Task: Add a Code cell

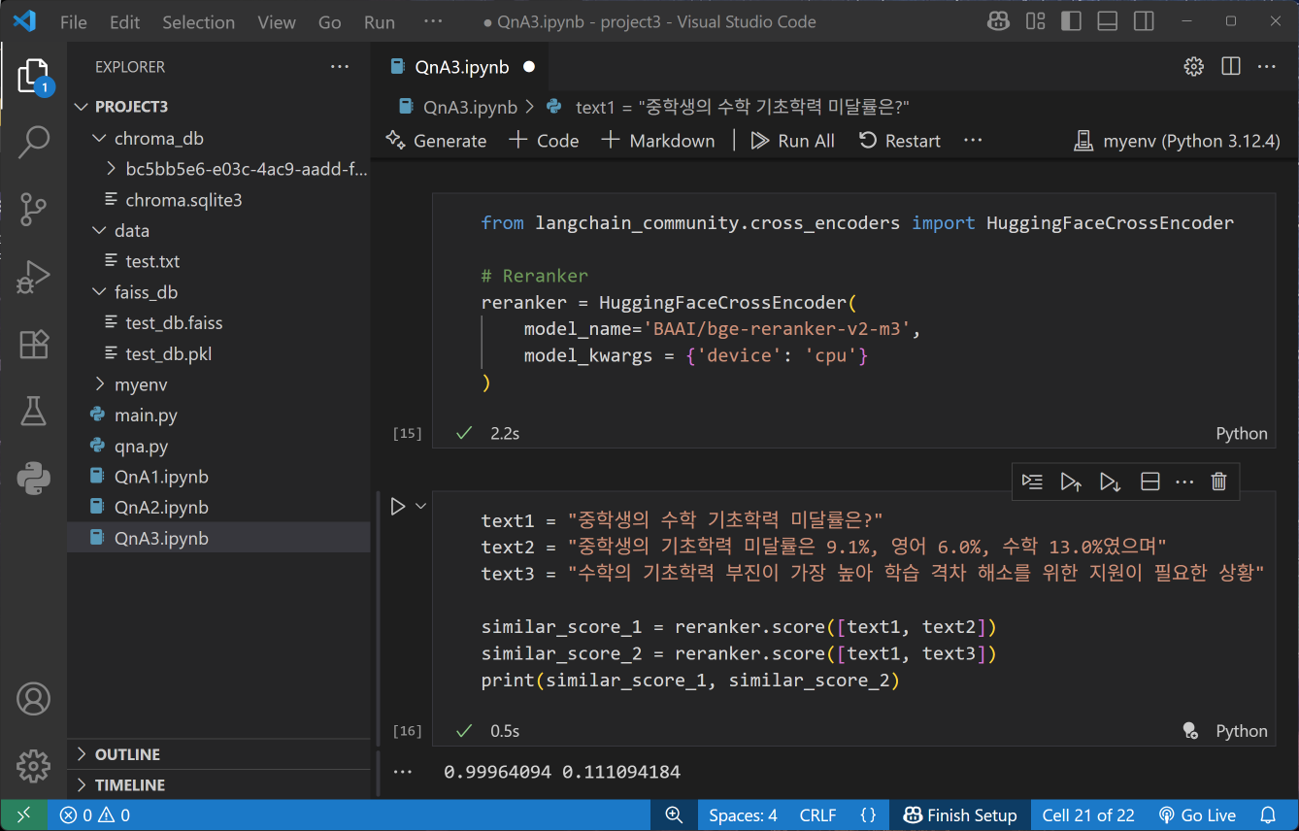Action: (x=545, y=141)
